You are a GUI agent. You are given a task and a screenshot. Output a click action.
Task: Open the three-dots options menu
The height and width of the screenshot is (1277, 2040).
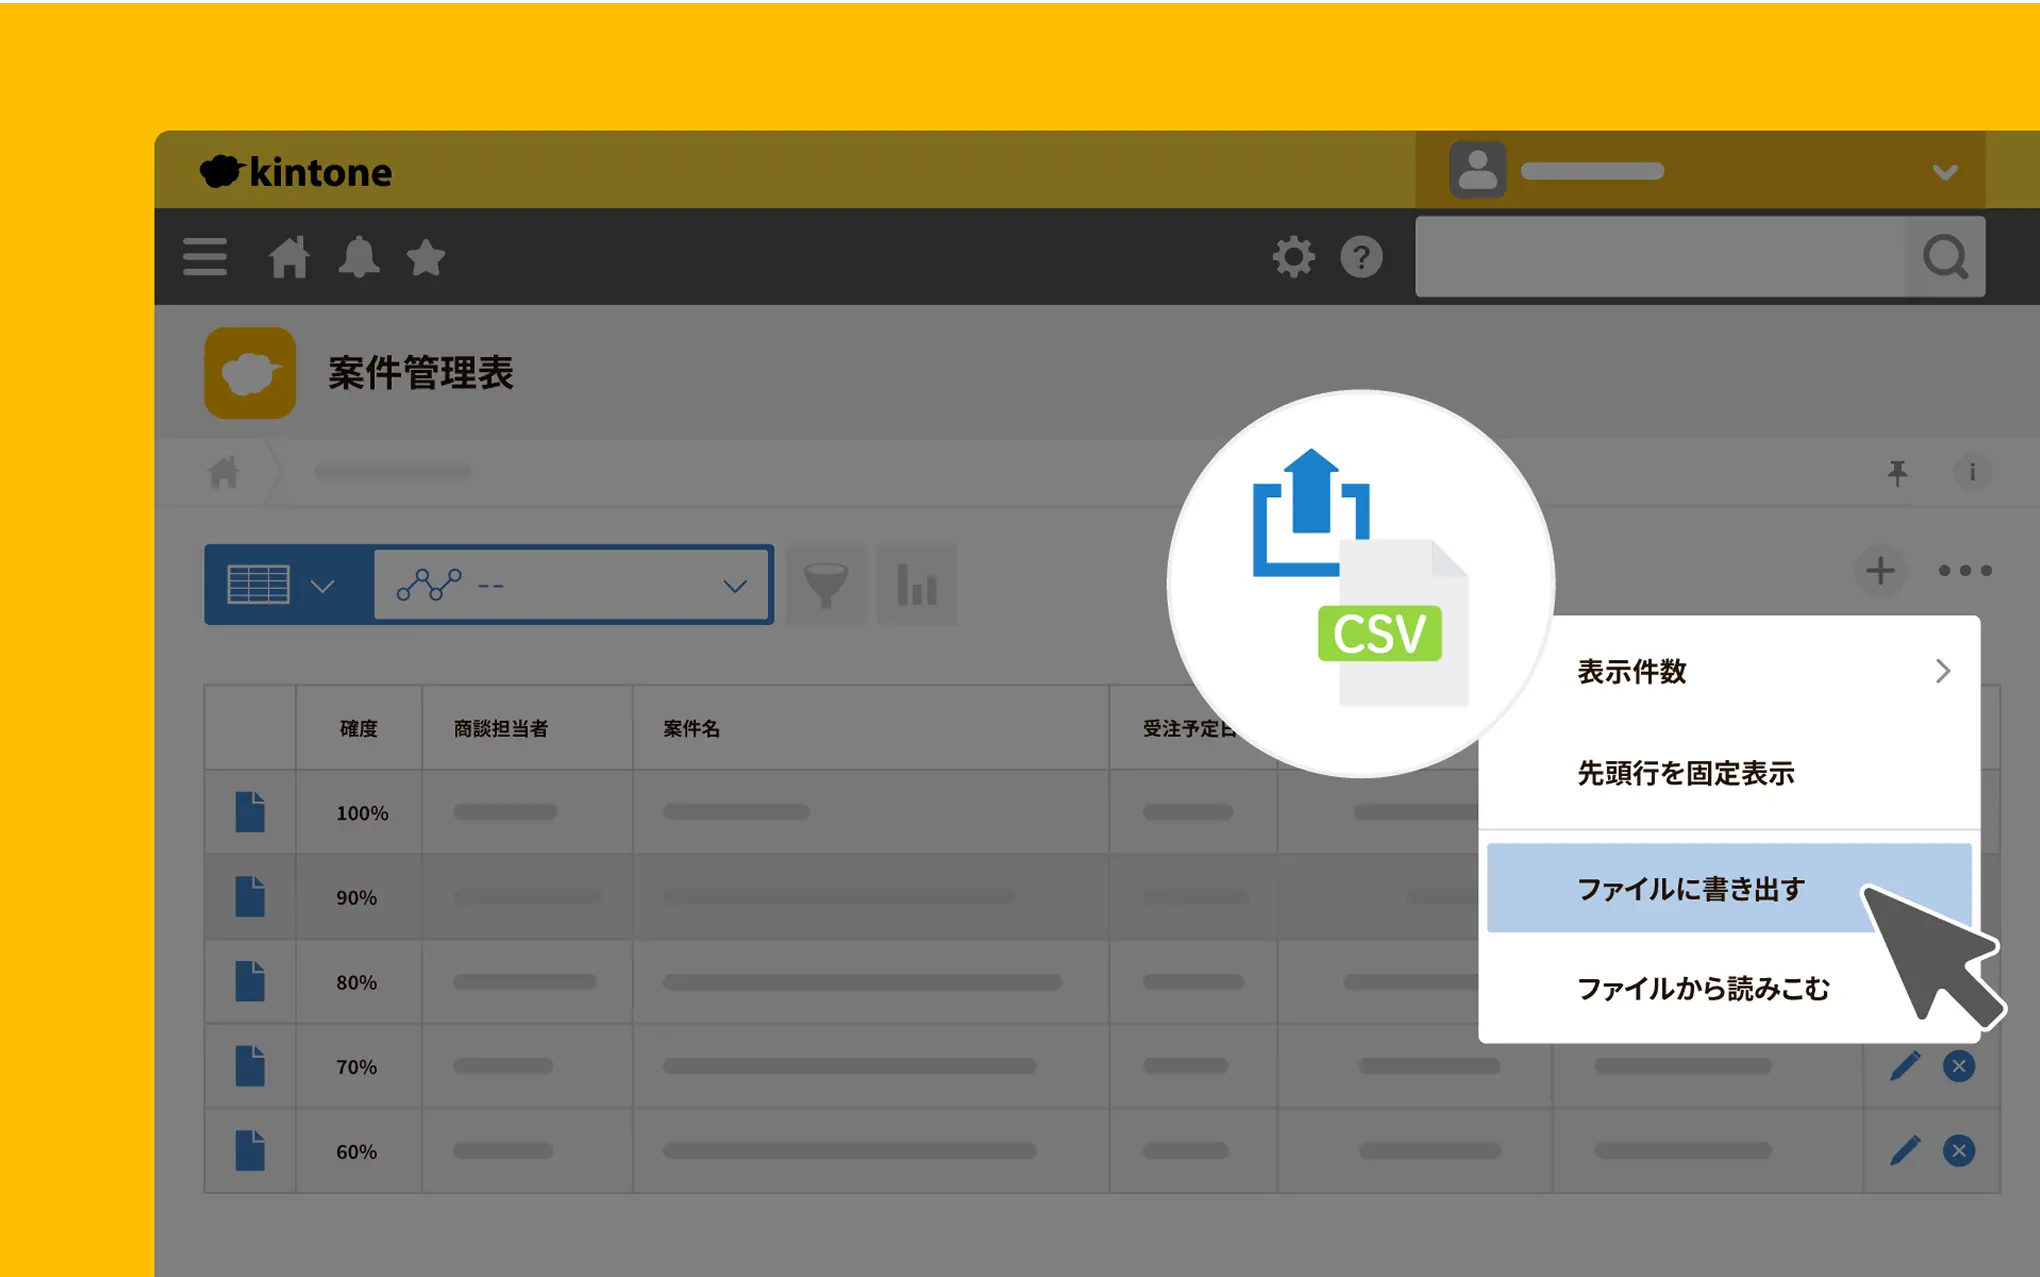click(x=1964, y=571)
